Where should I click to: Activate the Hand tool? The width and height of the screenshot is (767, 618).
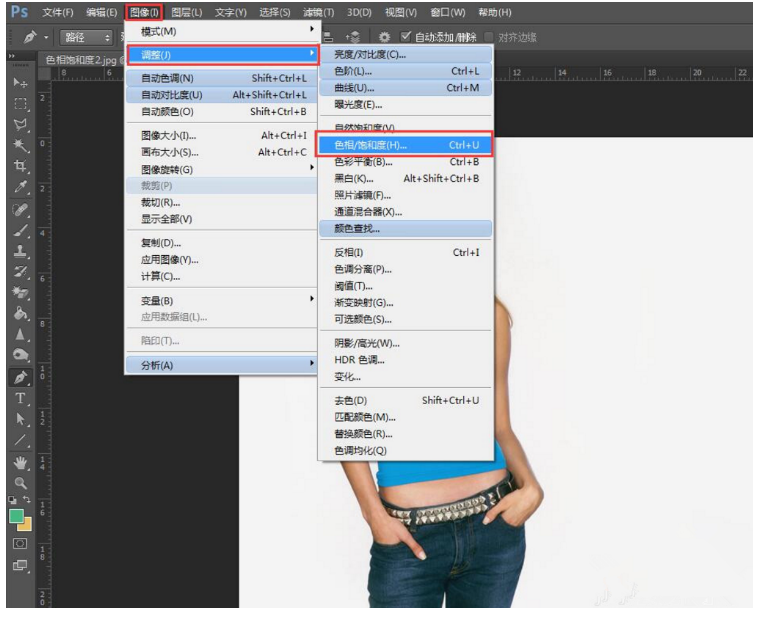(20, 462)
